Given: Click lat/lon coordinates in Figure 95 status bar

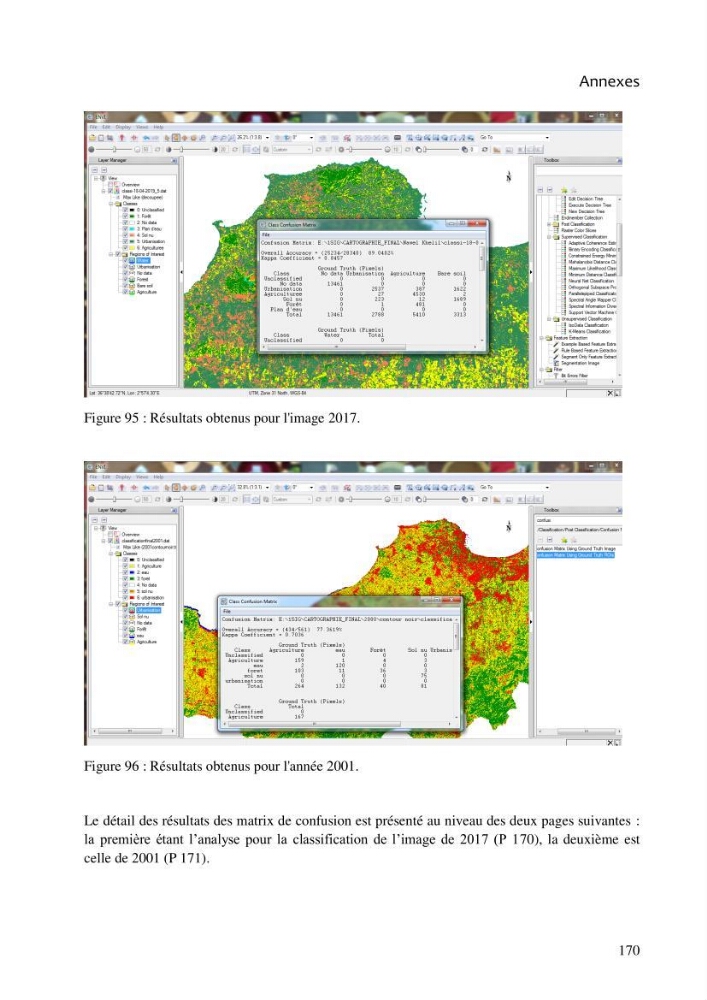Looking at the screenshot, I should point(125,393).
